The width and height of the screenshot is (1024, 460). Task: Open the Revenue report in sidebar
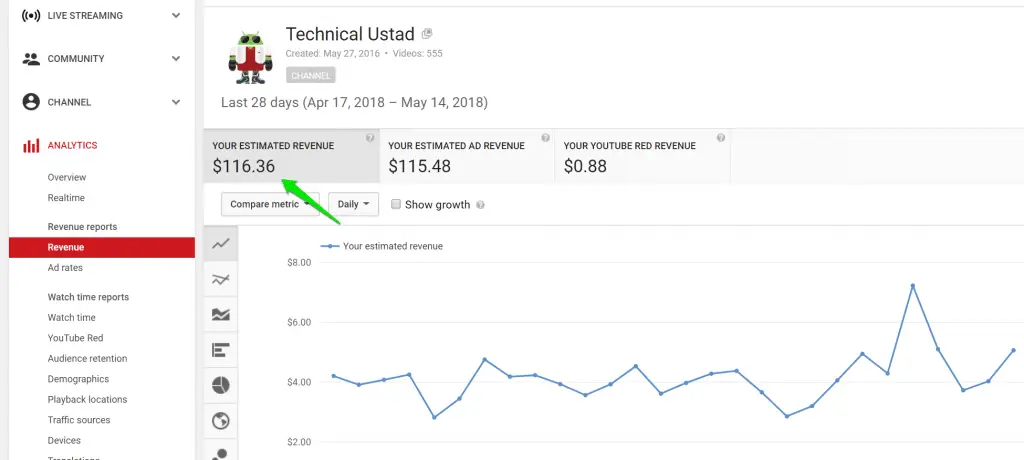coord(102,247)
